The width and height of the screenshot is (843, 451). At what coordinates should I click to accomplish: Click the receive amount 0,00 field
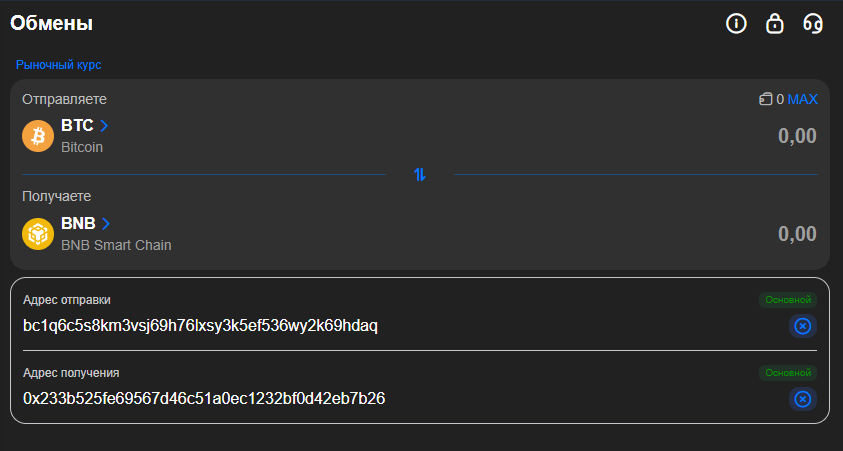pos(797,234)
